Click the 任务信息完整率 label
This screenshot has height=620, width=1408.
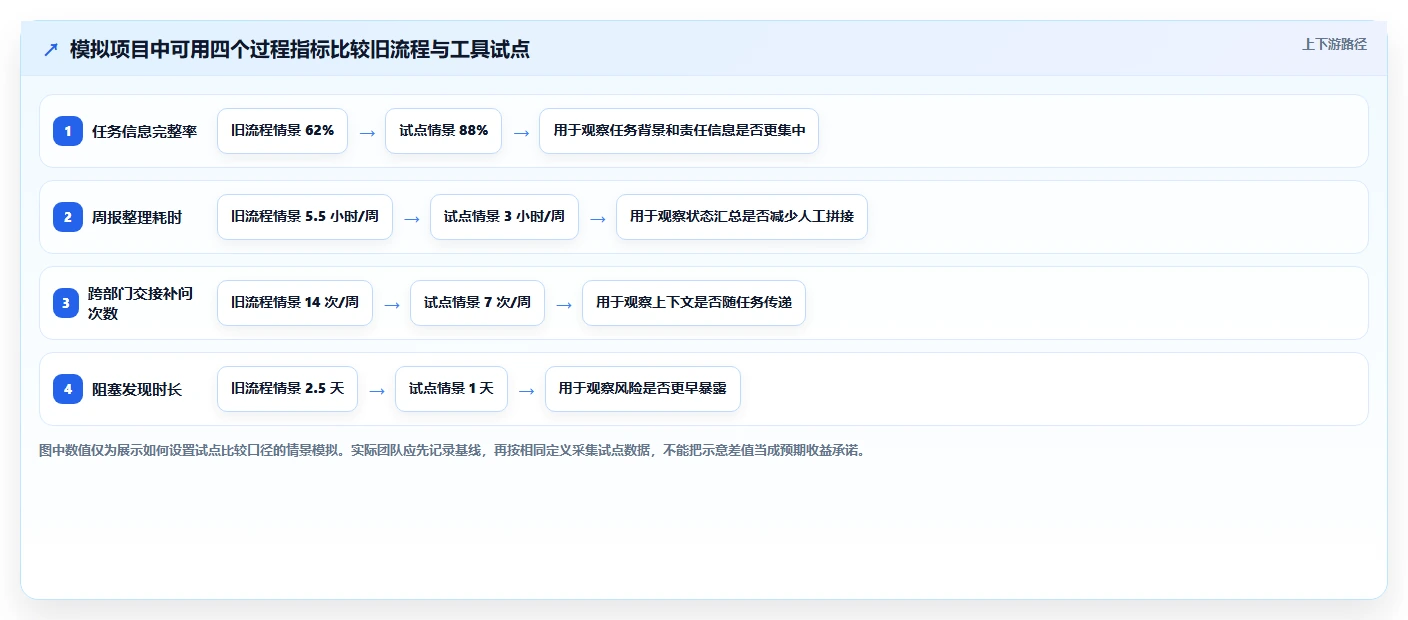pyautogui.click(x=145, y=131)
